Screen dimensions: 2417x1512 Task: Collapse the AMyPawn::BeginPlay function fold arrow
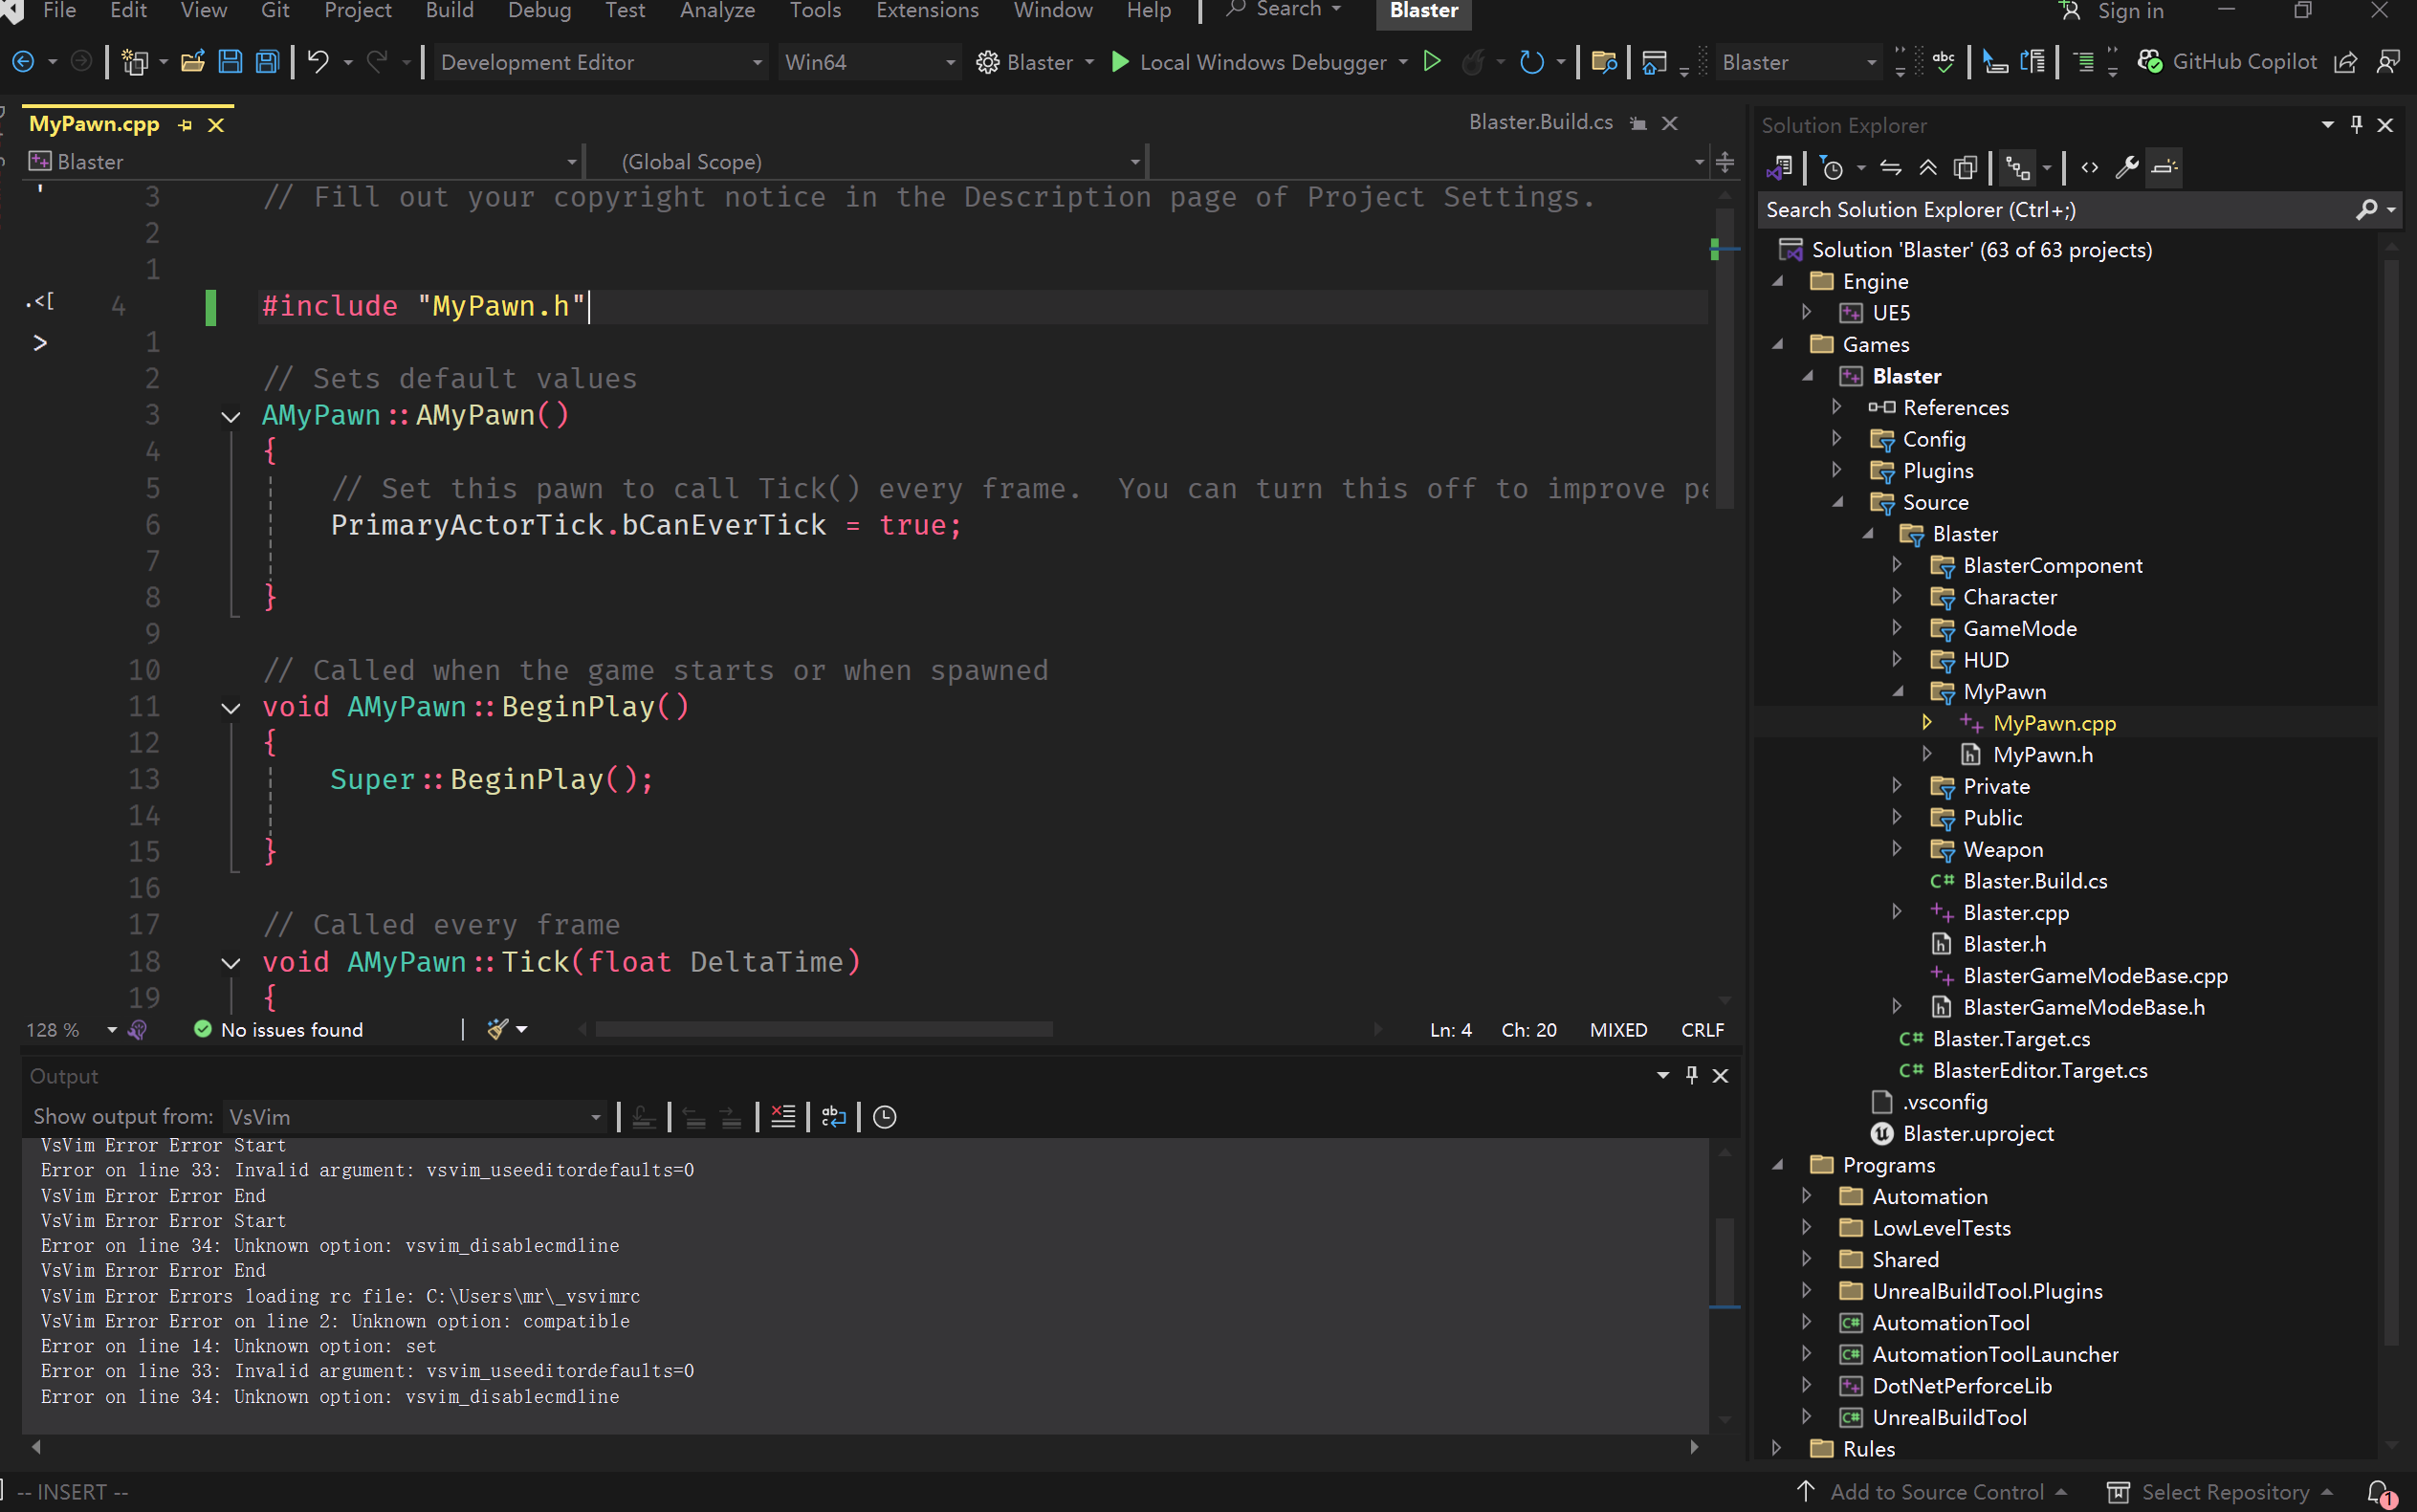click(x=231, y=708)
